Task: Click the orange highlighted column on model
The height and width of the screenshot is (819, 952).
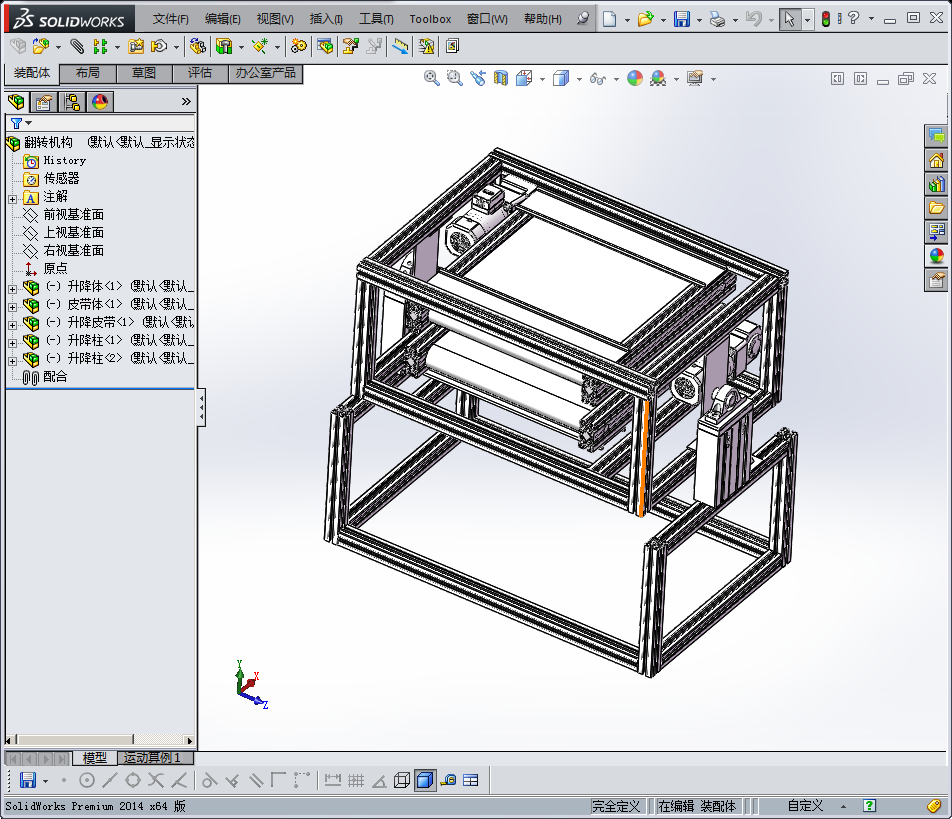Action: [x=645, y=457]
